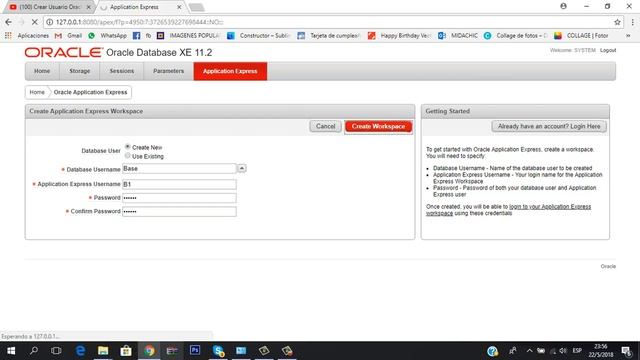Click Home breadcrumb link
The image size is (640, 360).
[37, 92]
